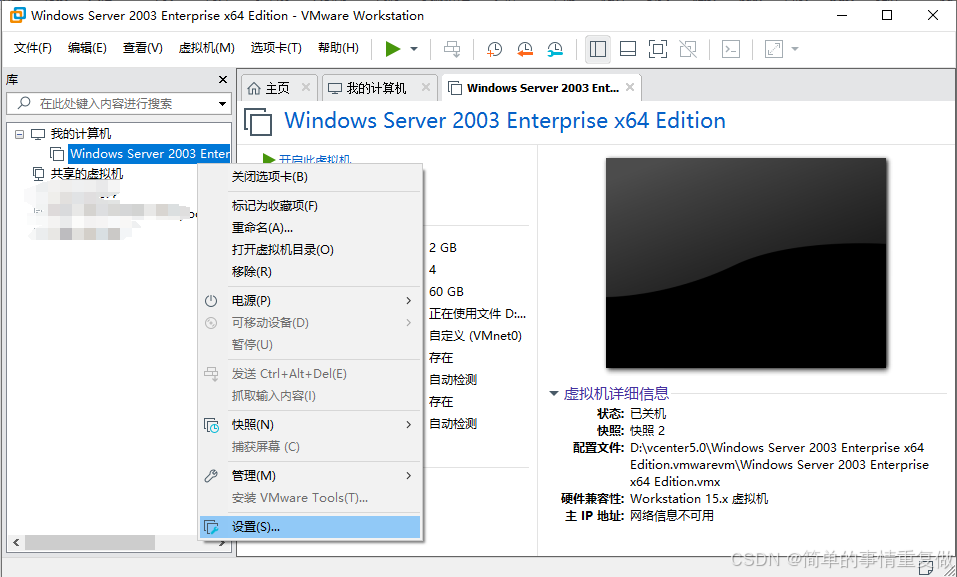Screen dimensions: 957x577
Task: Toggle the thumbnail bar view icon
Action: (x=627, y=49)
